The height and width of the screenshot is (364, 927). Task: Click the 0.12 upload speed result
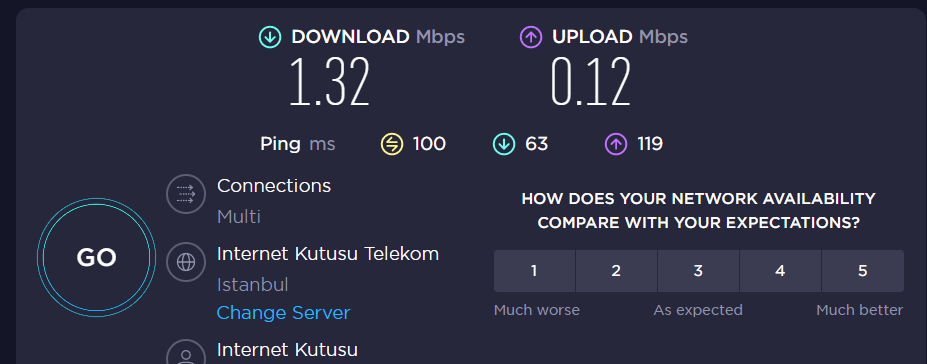click(591, 82)
